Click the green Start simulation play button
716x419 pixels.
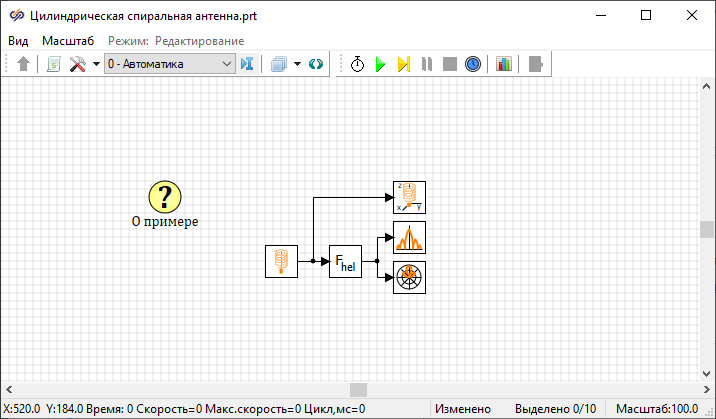[x=380, y=64]
